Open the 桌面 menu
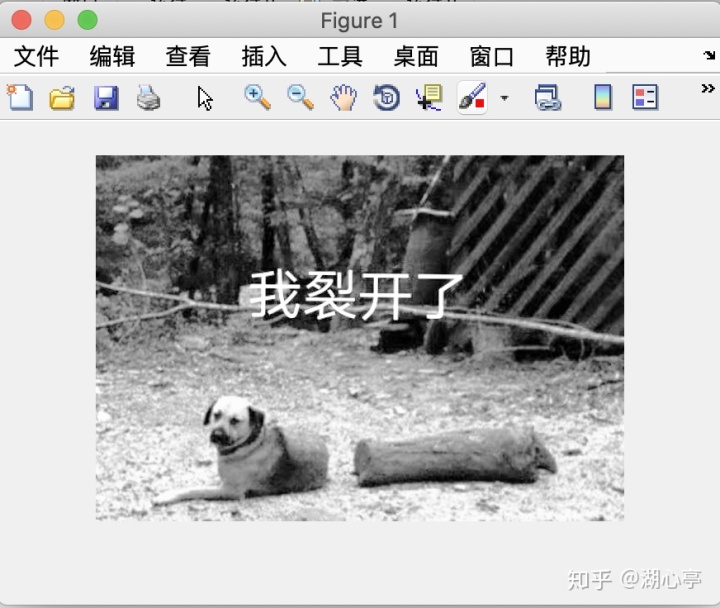Viewport: 720px width, 608px height. pos(416,56)
